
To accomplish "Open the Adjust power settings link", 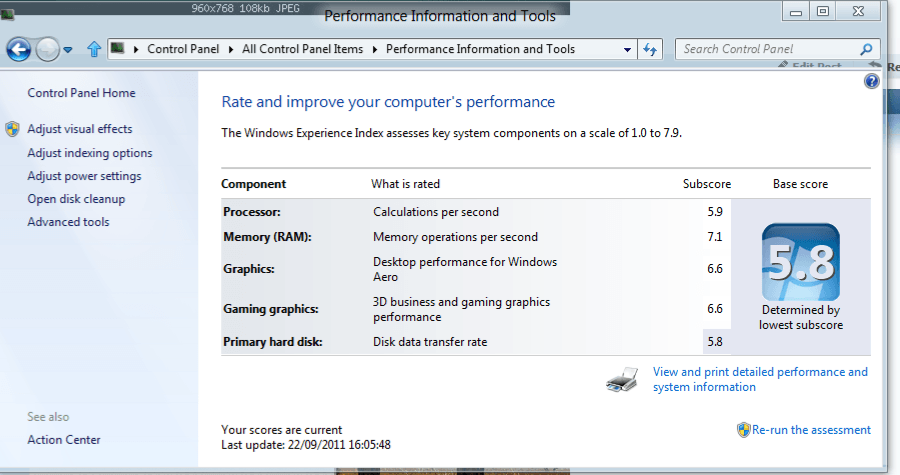I will click(84, 176).
